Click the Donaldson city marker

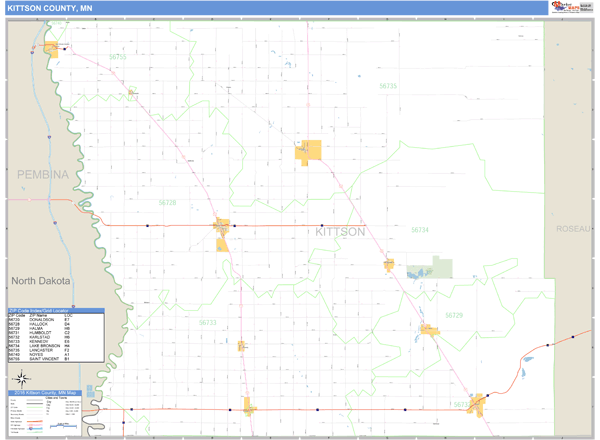[x=248, y=406]
